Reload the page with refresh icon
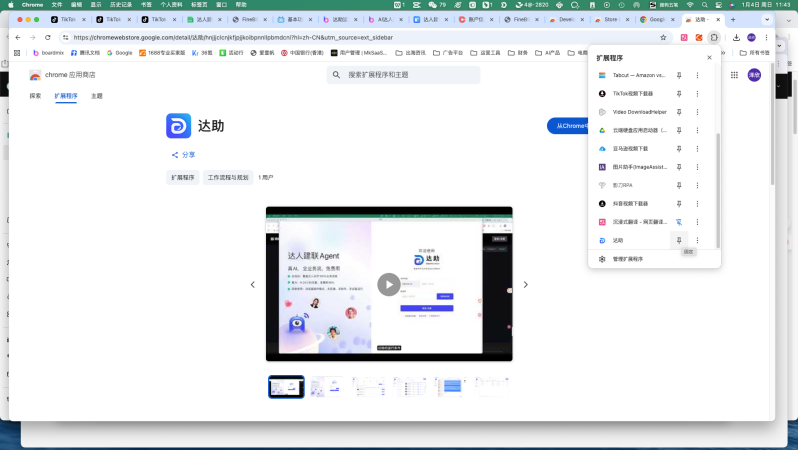Screen dimensions: 798x450 (x=48, y=37)
